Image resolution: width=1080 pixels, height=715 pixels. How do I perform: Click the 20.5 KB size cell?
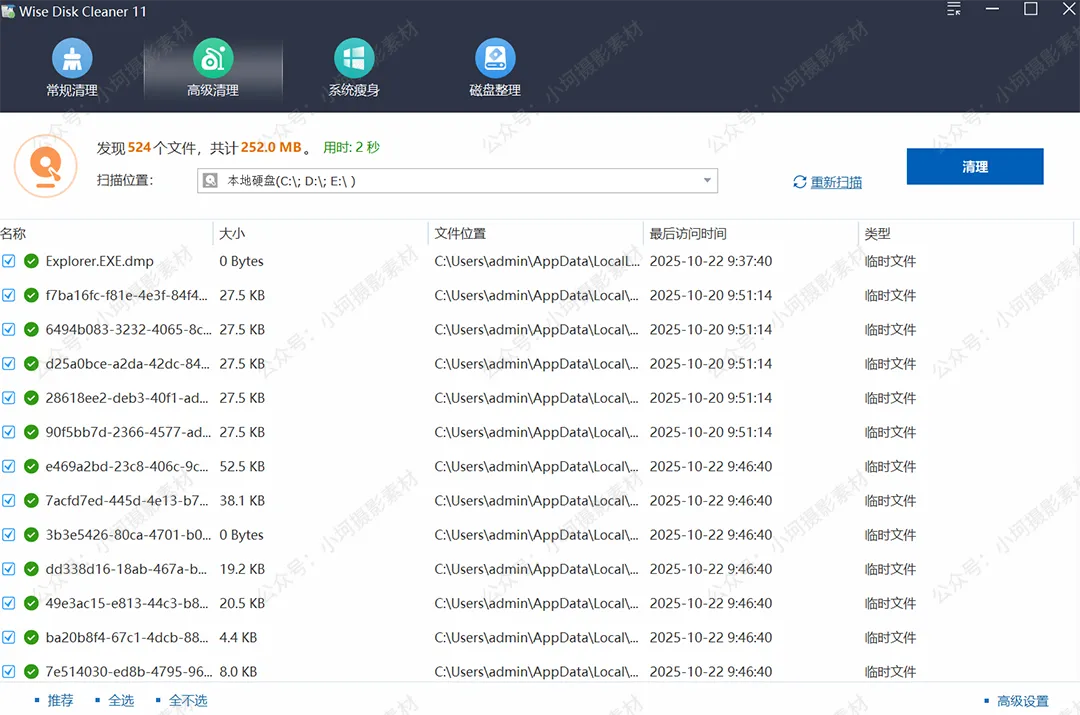point(242,603)
